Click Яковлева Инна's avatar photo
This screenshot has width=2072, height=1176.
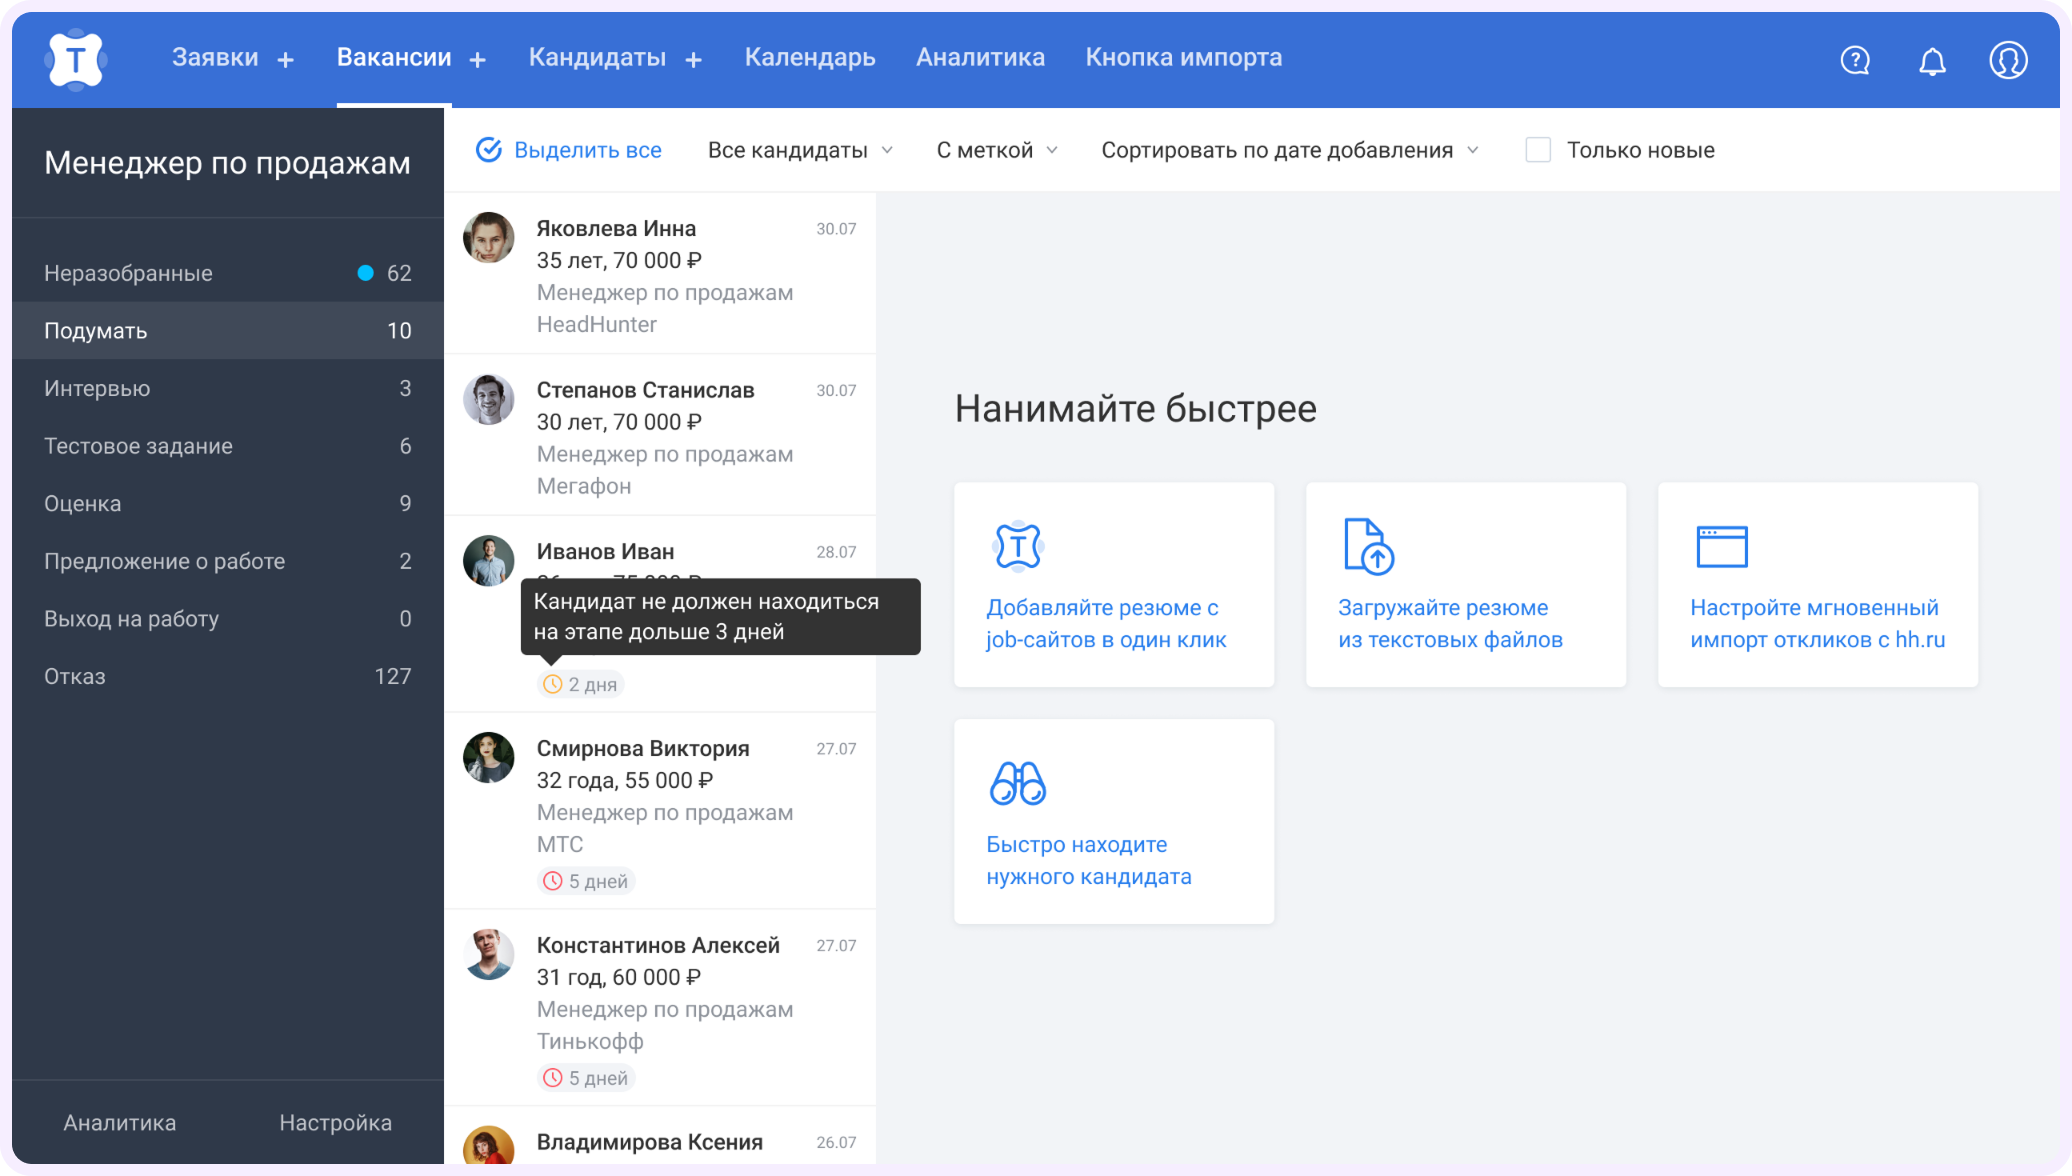tap(489, 237)
